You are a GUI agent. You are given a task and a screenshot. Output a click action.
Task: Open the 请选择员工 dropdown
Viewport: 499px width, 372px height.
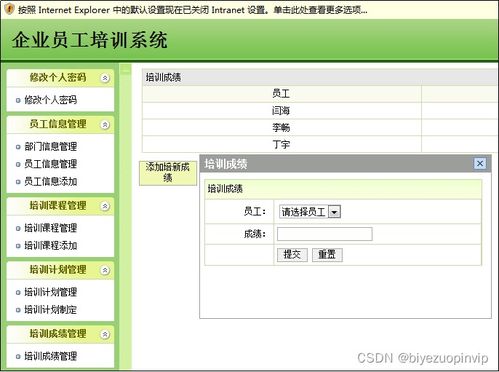(310, 212)
